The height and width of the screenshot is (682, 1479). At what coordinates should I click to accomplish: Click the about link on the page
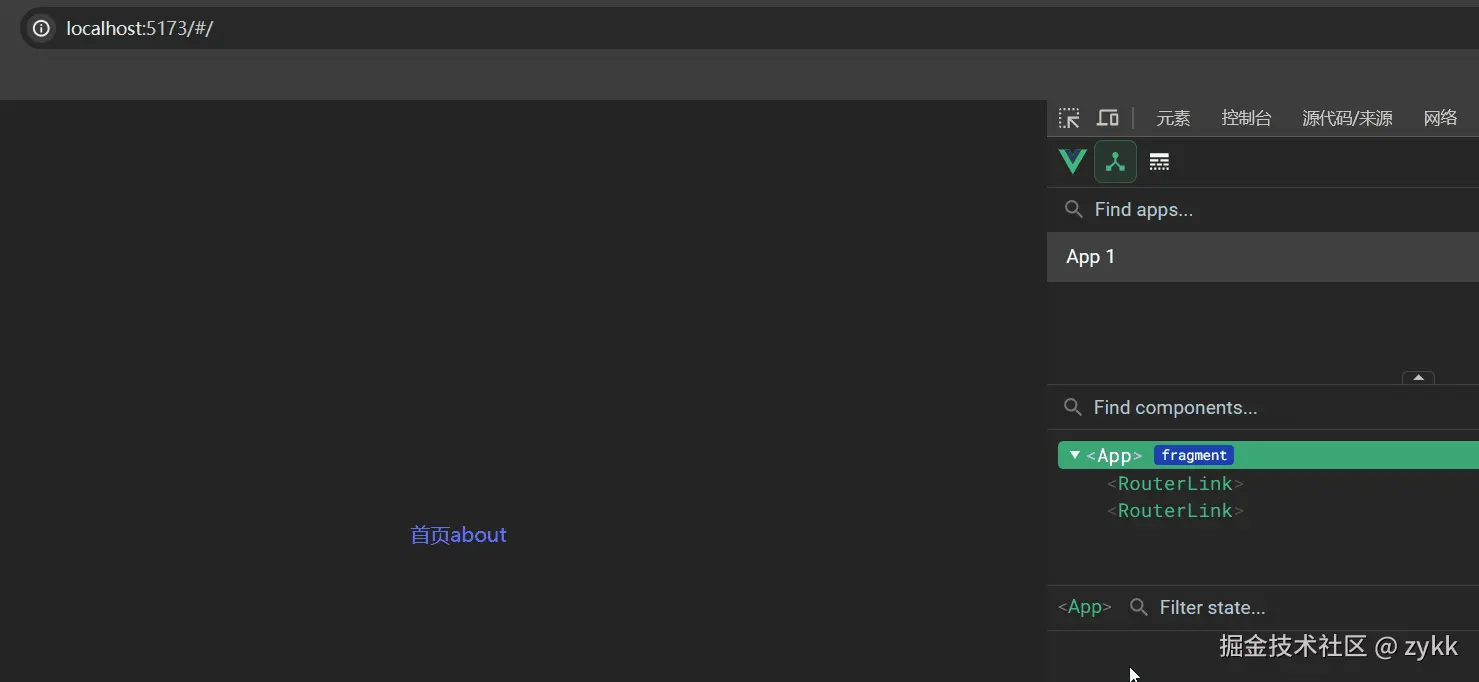[x=480, y=535]
